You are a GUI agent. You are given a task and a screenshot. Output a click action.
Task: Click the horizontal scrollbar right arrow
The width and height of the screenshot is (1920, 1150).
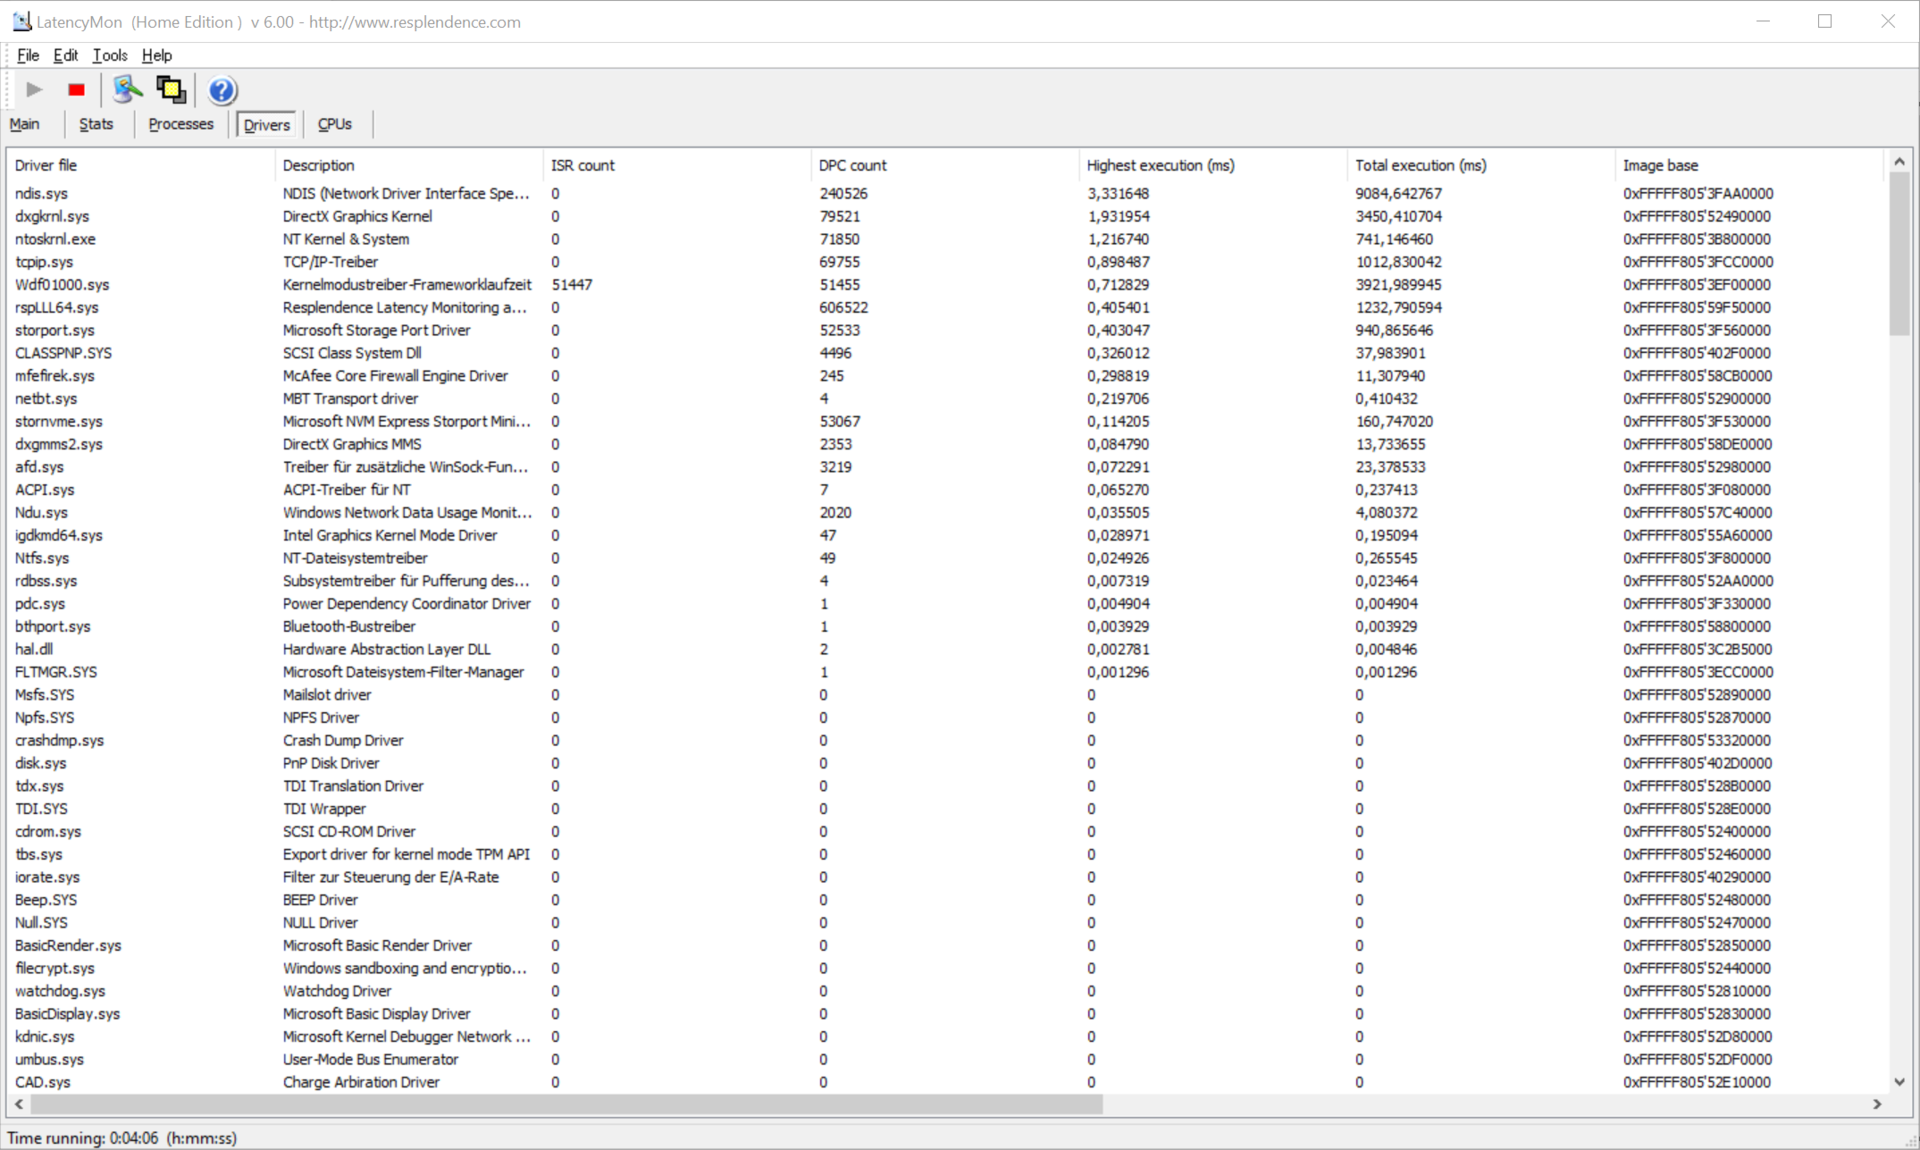(1877, 1104)
